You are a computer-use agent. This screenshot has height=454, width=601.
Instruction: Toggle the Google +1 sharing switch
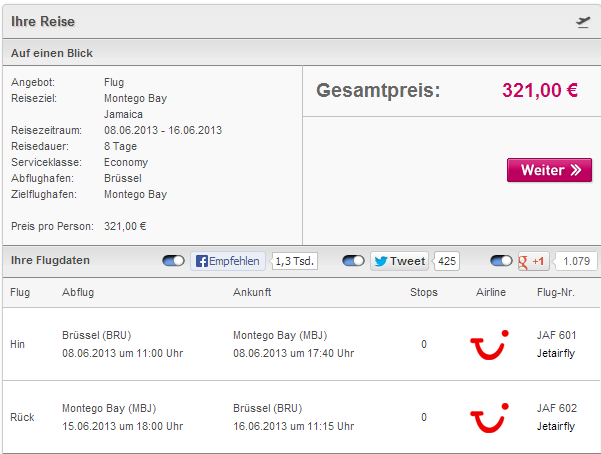(501, 261)
